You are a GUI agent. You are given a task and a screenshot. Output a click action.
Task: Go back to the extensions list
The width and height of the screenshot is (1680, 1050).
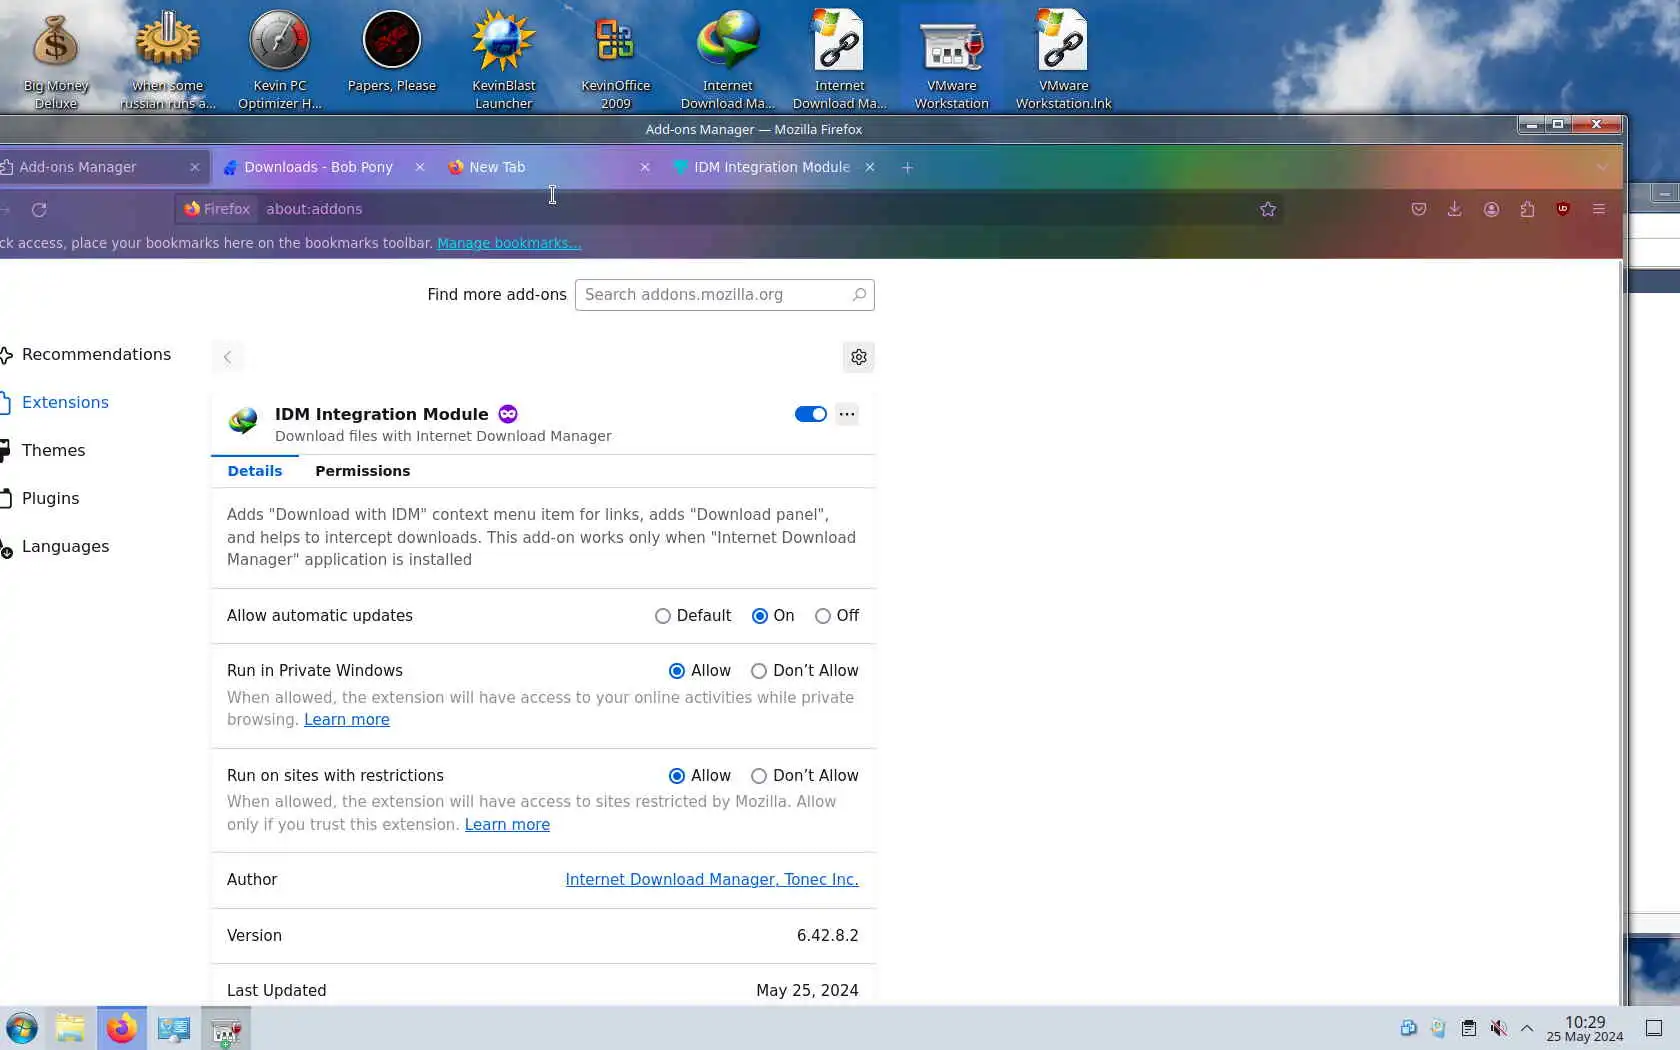click(x=227, y=357)
